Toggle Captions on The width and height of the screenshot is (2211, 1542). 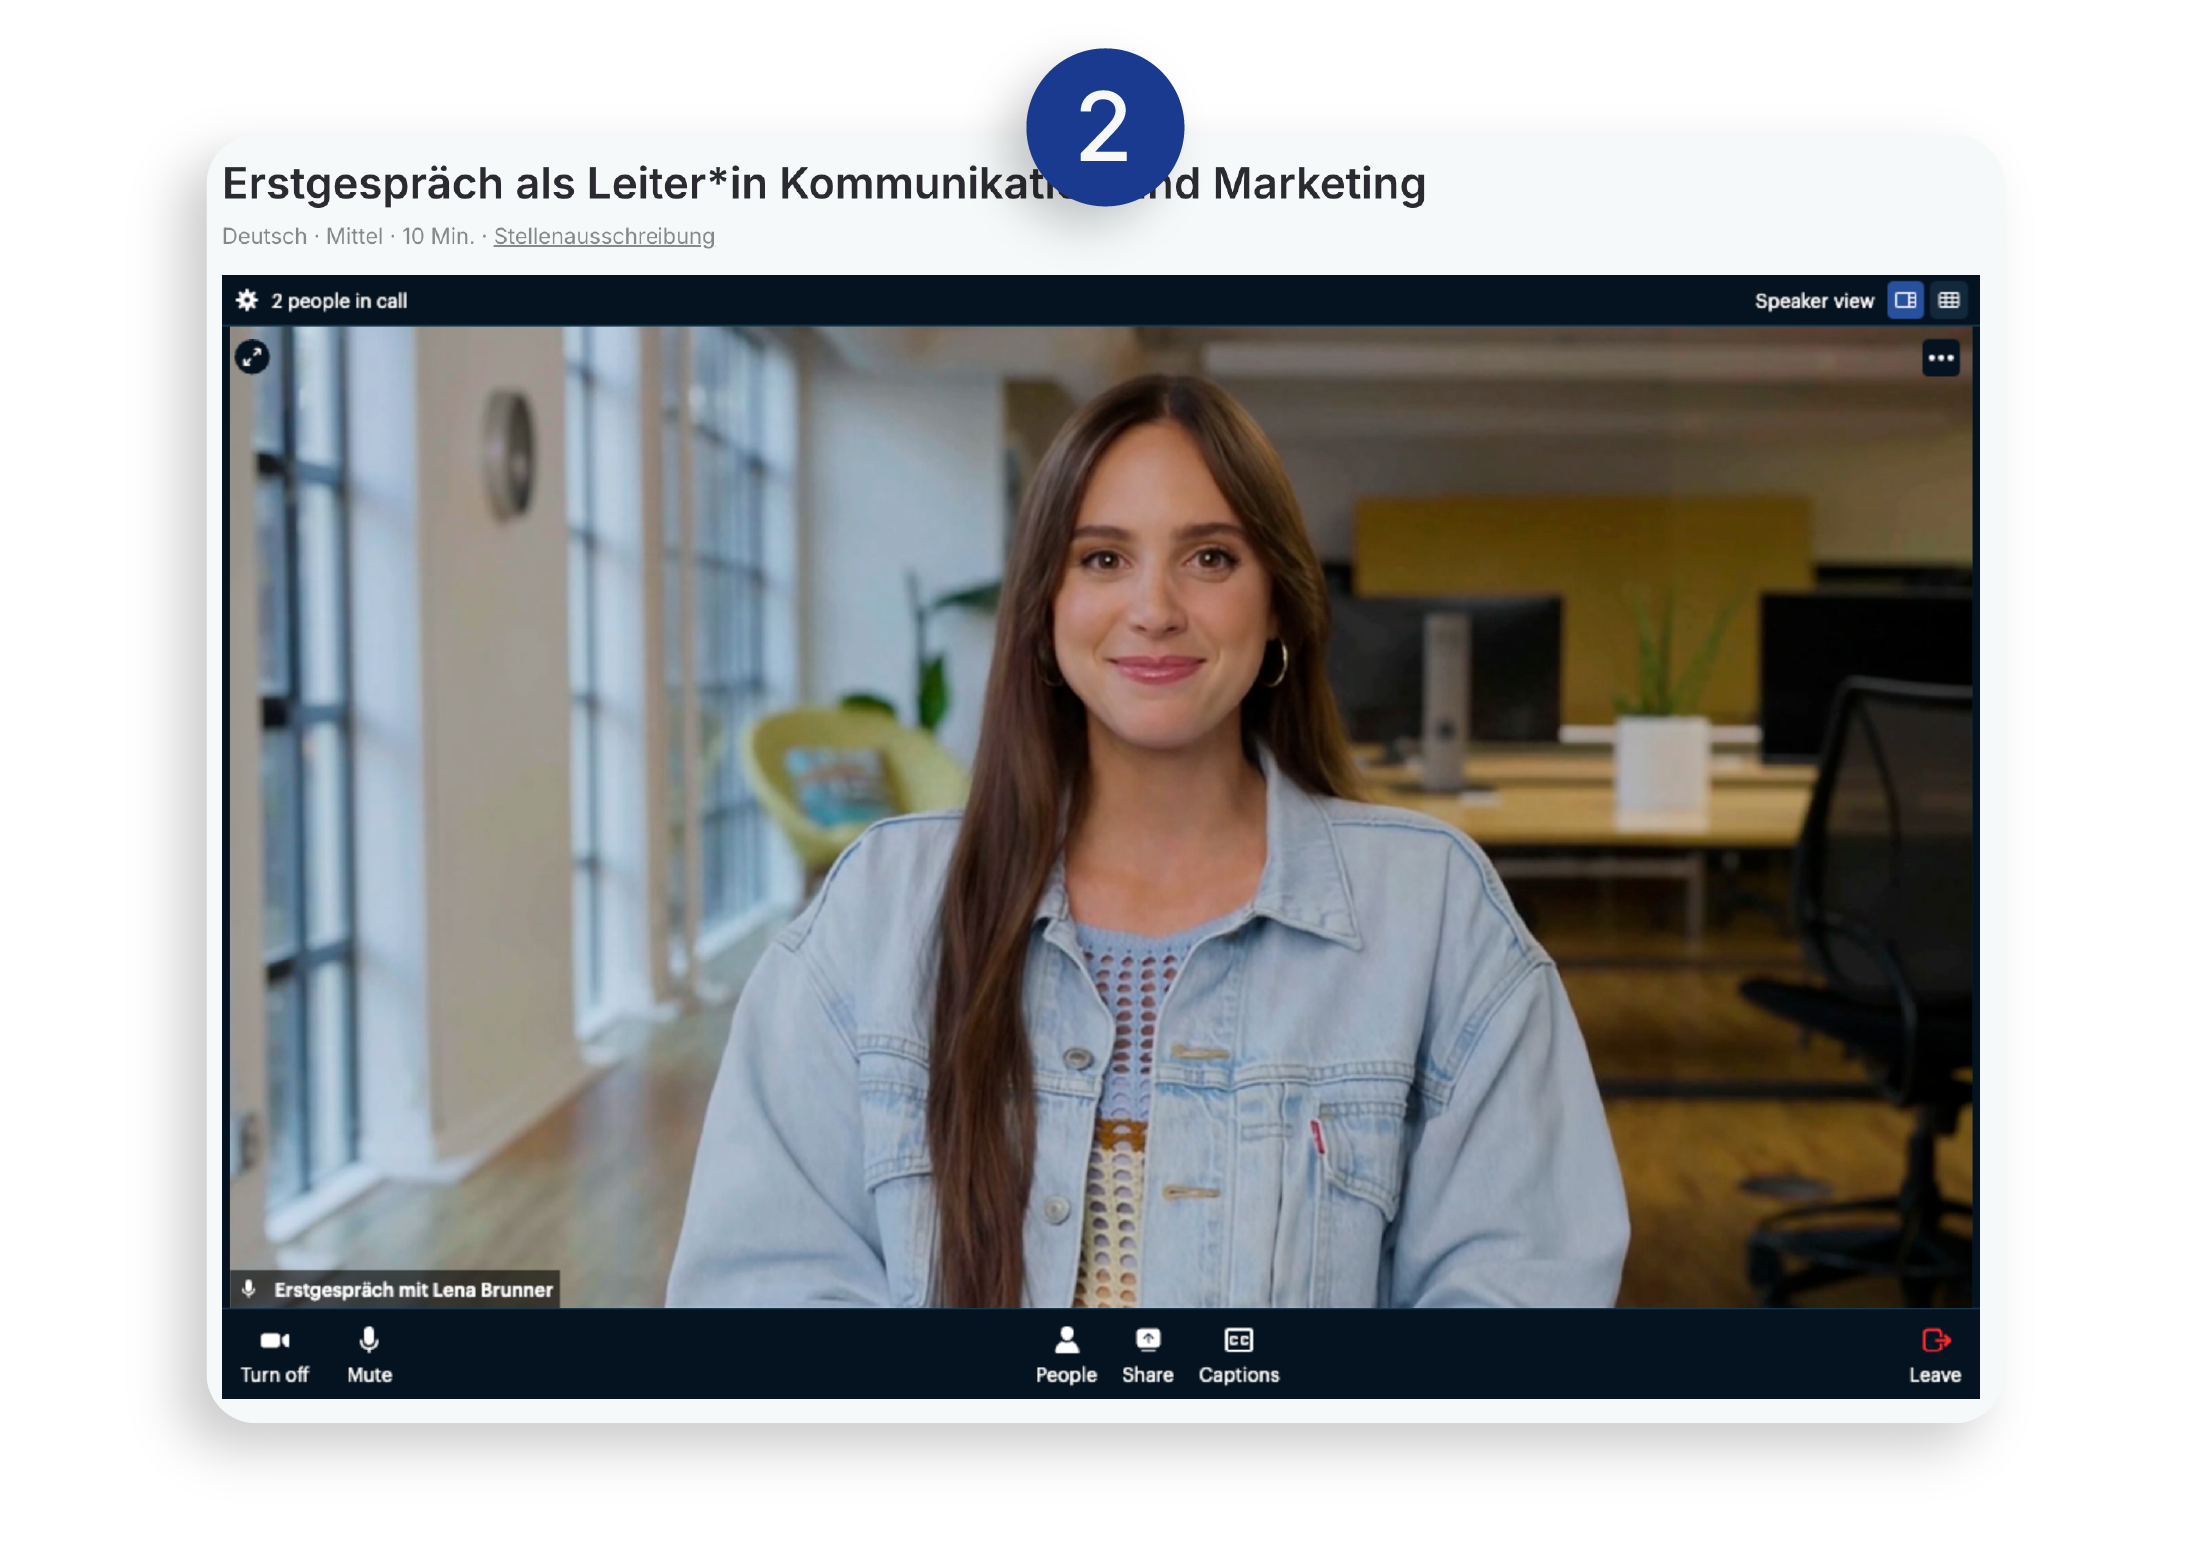1238,1356
